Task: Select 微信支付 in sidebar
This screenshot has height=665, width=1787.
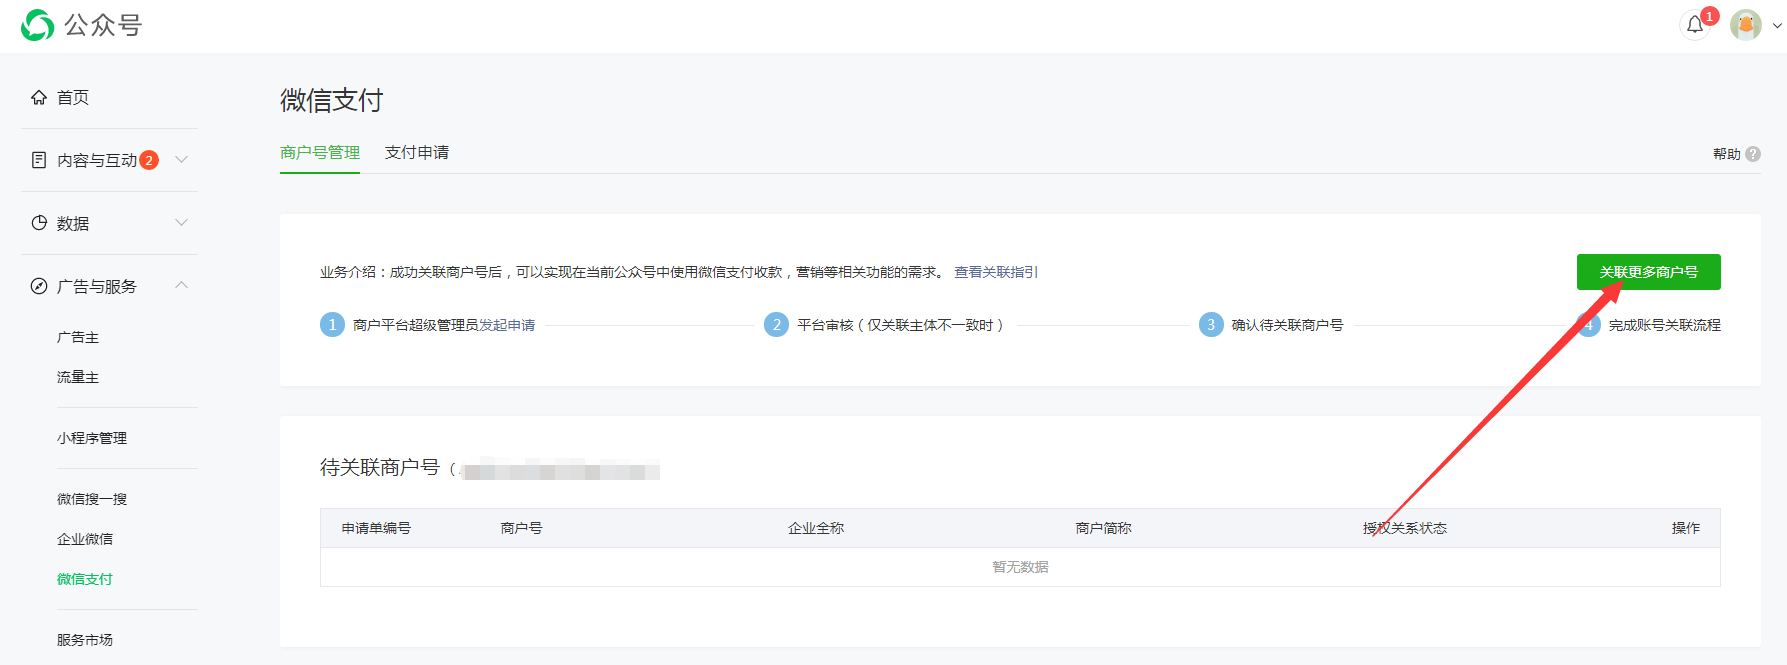Action: point(85,579)
